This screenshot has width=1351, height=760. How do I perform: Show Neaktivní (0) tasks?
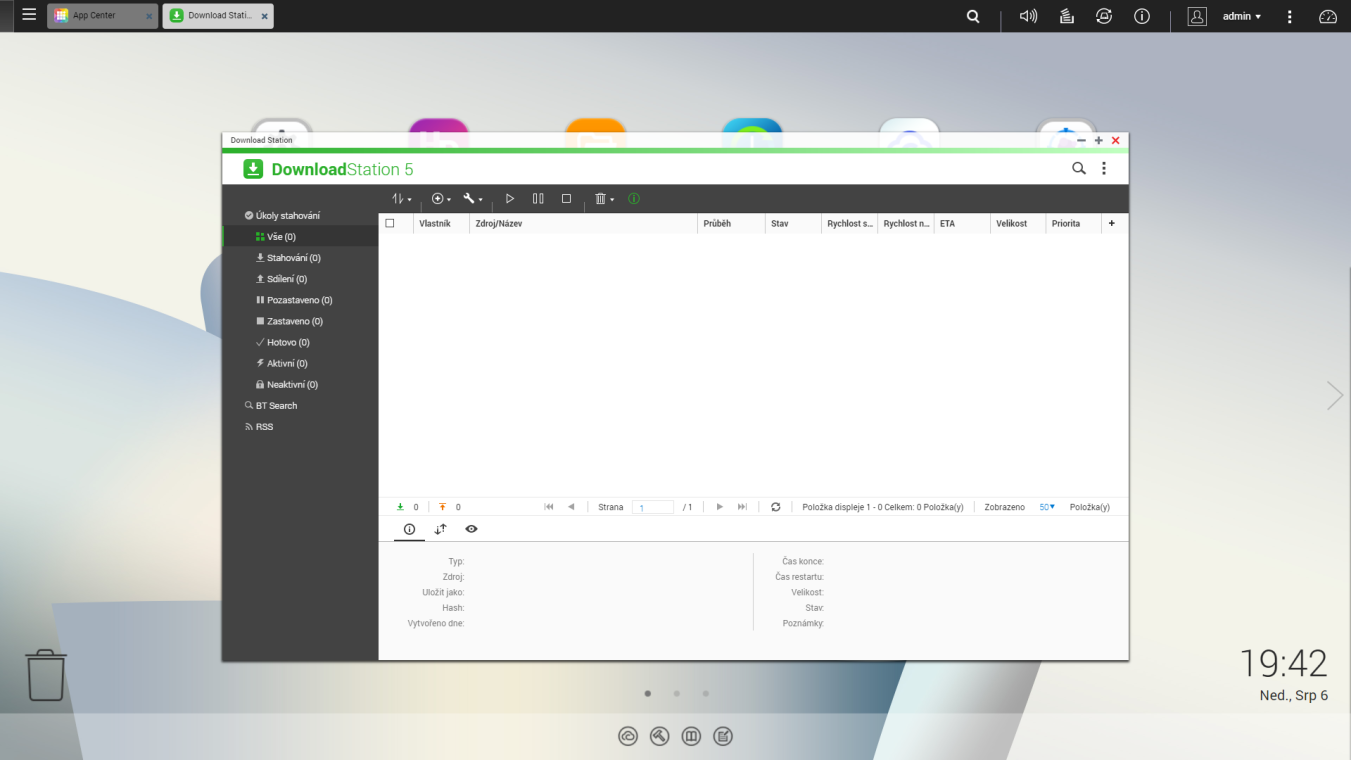(x=300, y=384)
